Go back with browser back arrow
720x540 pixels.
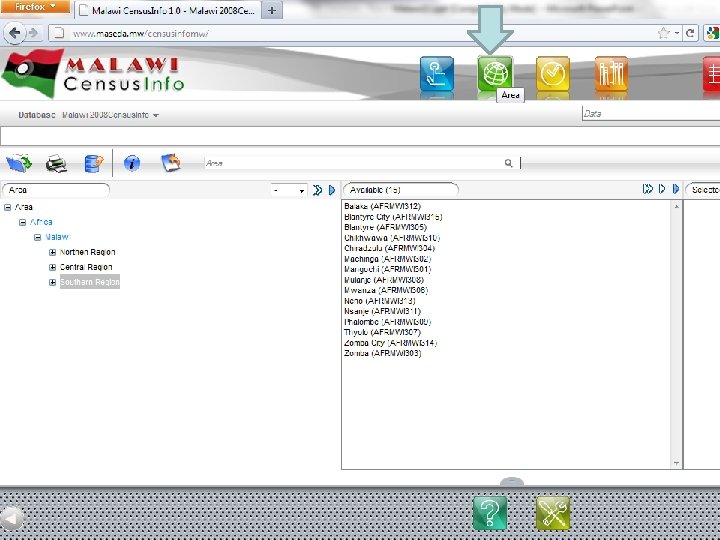(14, 33)
